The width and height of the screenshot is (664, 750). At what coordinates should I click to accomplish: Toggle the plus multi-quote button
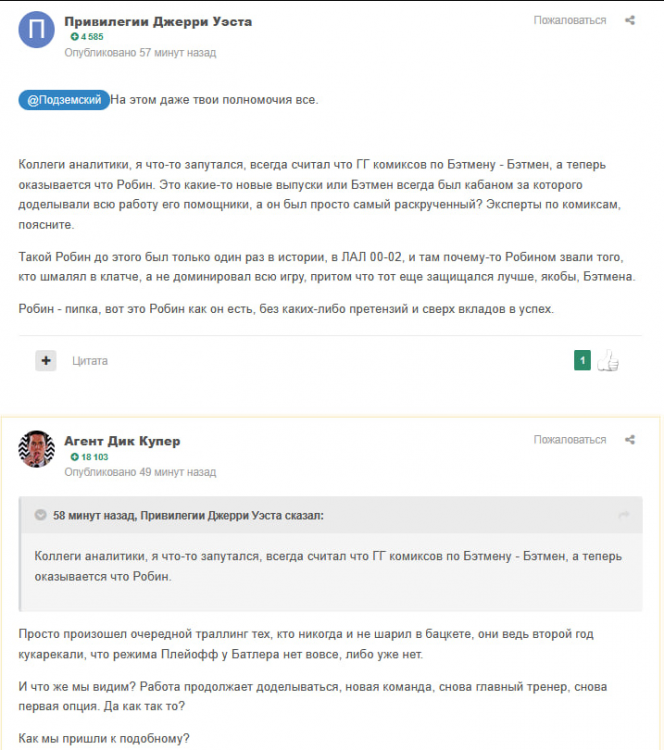click(x=46, y=360)
